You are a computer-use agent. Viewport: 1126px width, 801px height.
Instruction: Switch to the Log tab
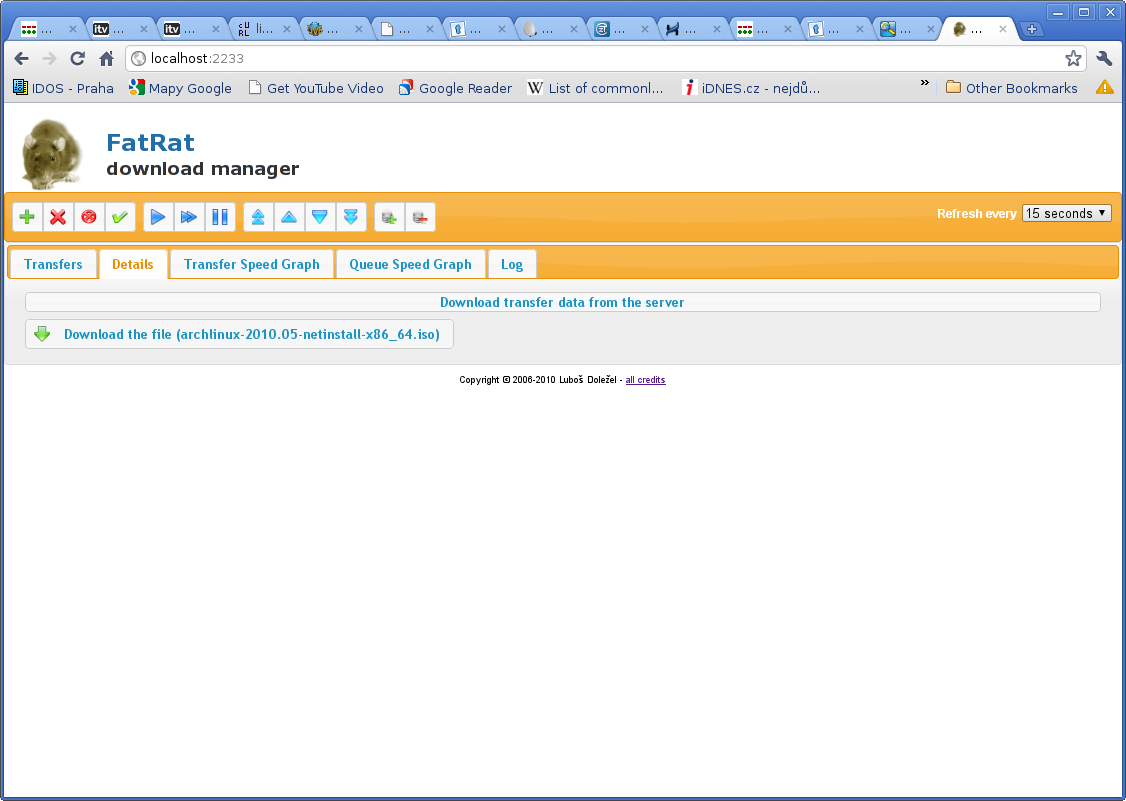point(512,264)
